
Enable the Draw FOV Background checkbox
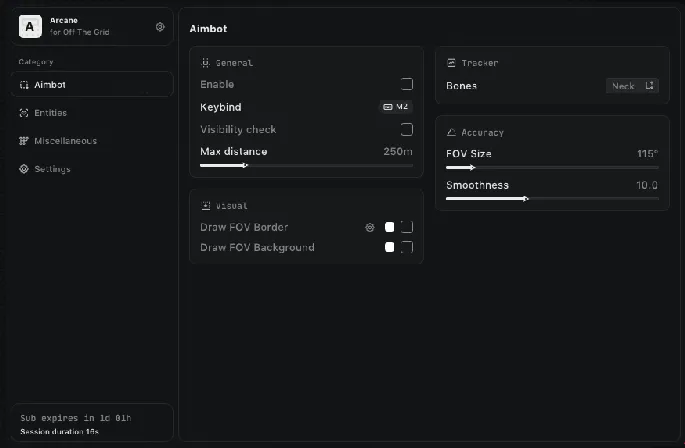click(x=406, y=247)
